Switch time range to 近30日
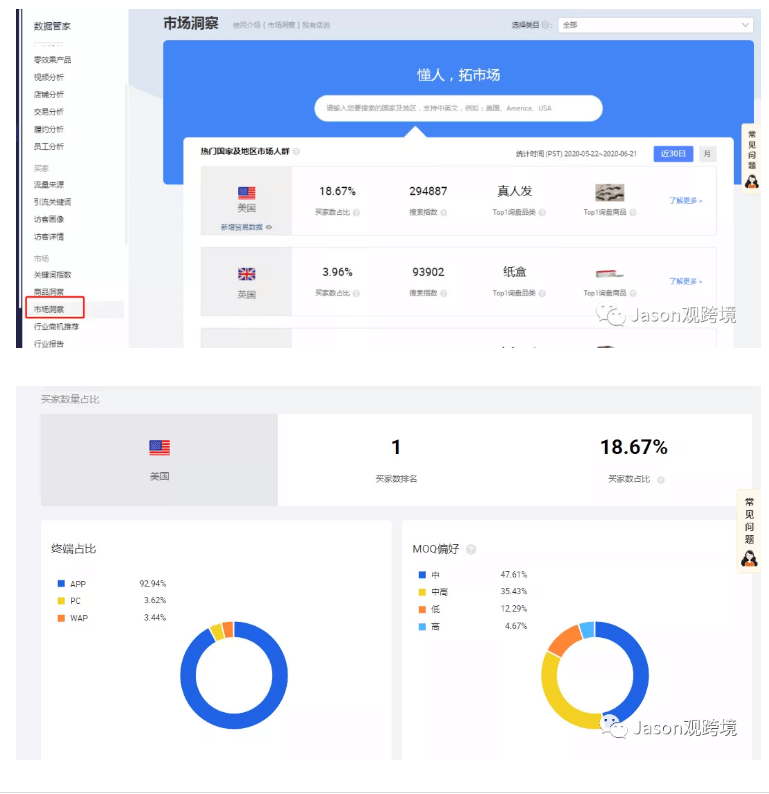The image size is (769, 794). click(x=673, y=153)
